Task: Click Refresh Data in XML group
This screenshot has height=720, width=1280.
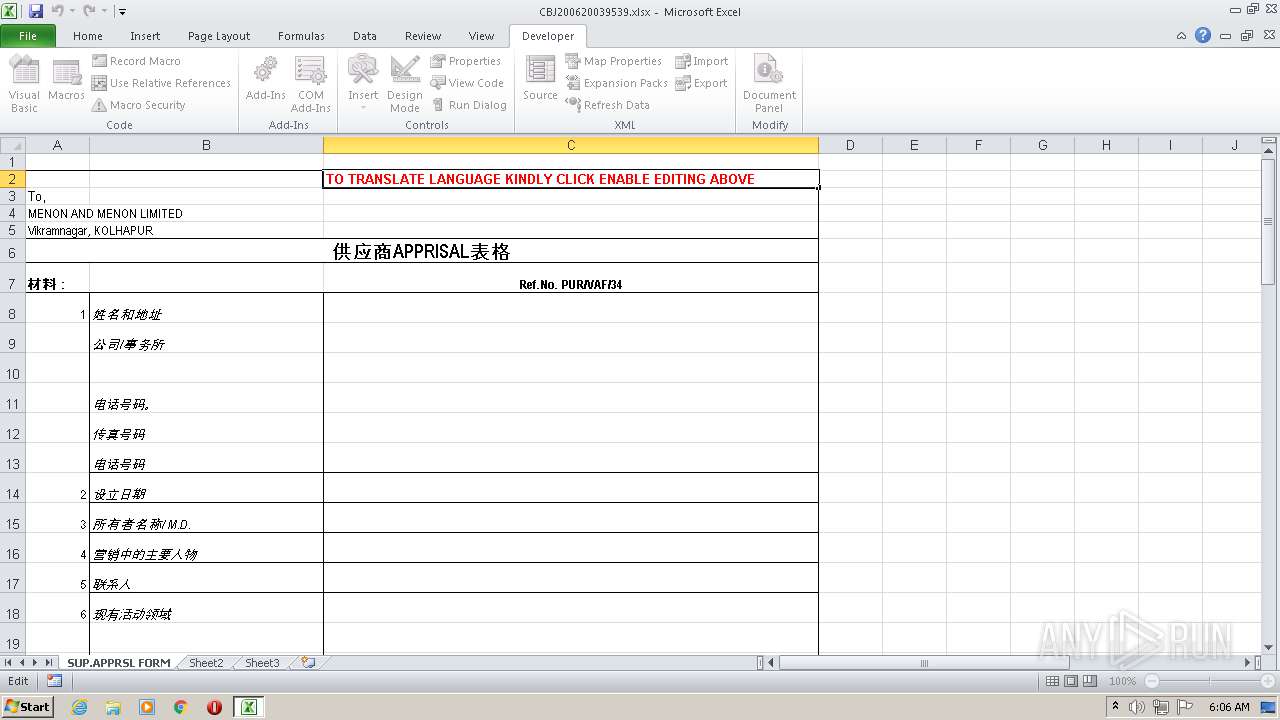Action: tap(607, 105)
